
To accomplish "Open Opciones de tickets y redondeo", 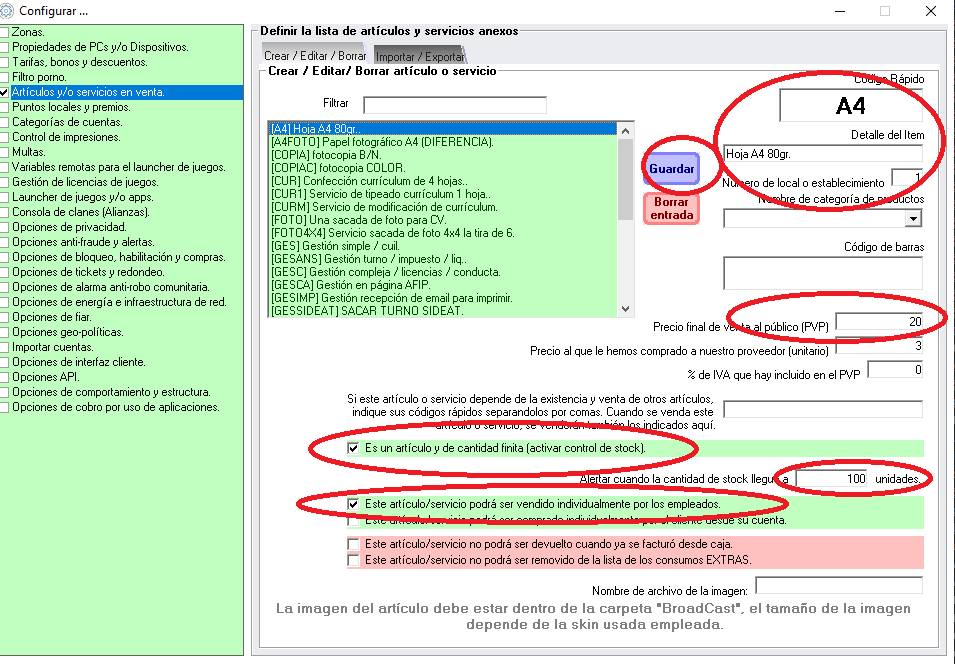I will click(x=88, y=272).
